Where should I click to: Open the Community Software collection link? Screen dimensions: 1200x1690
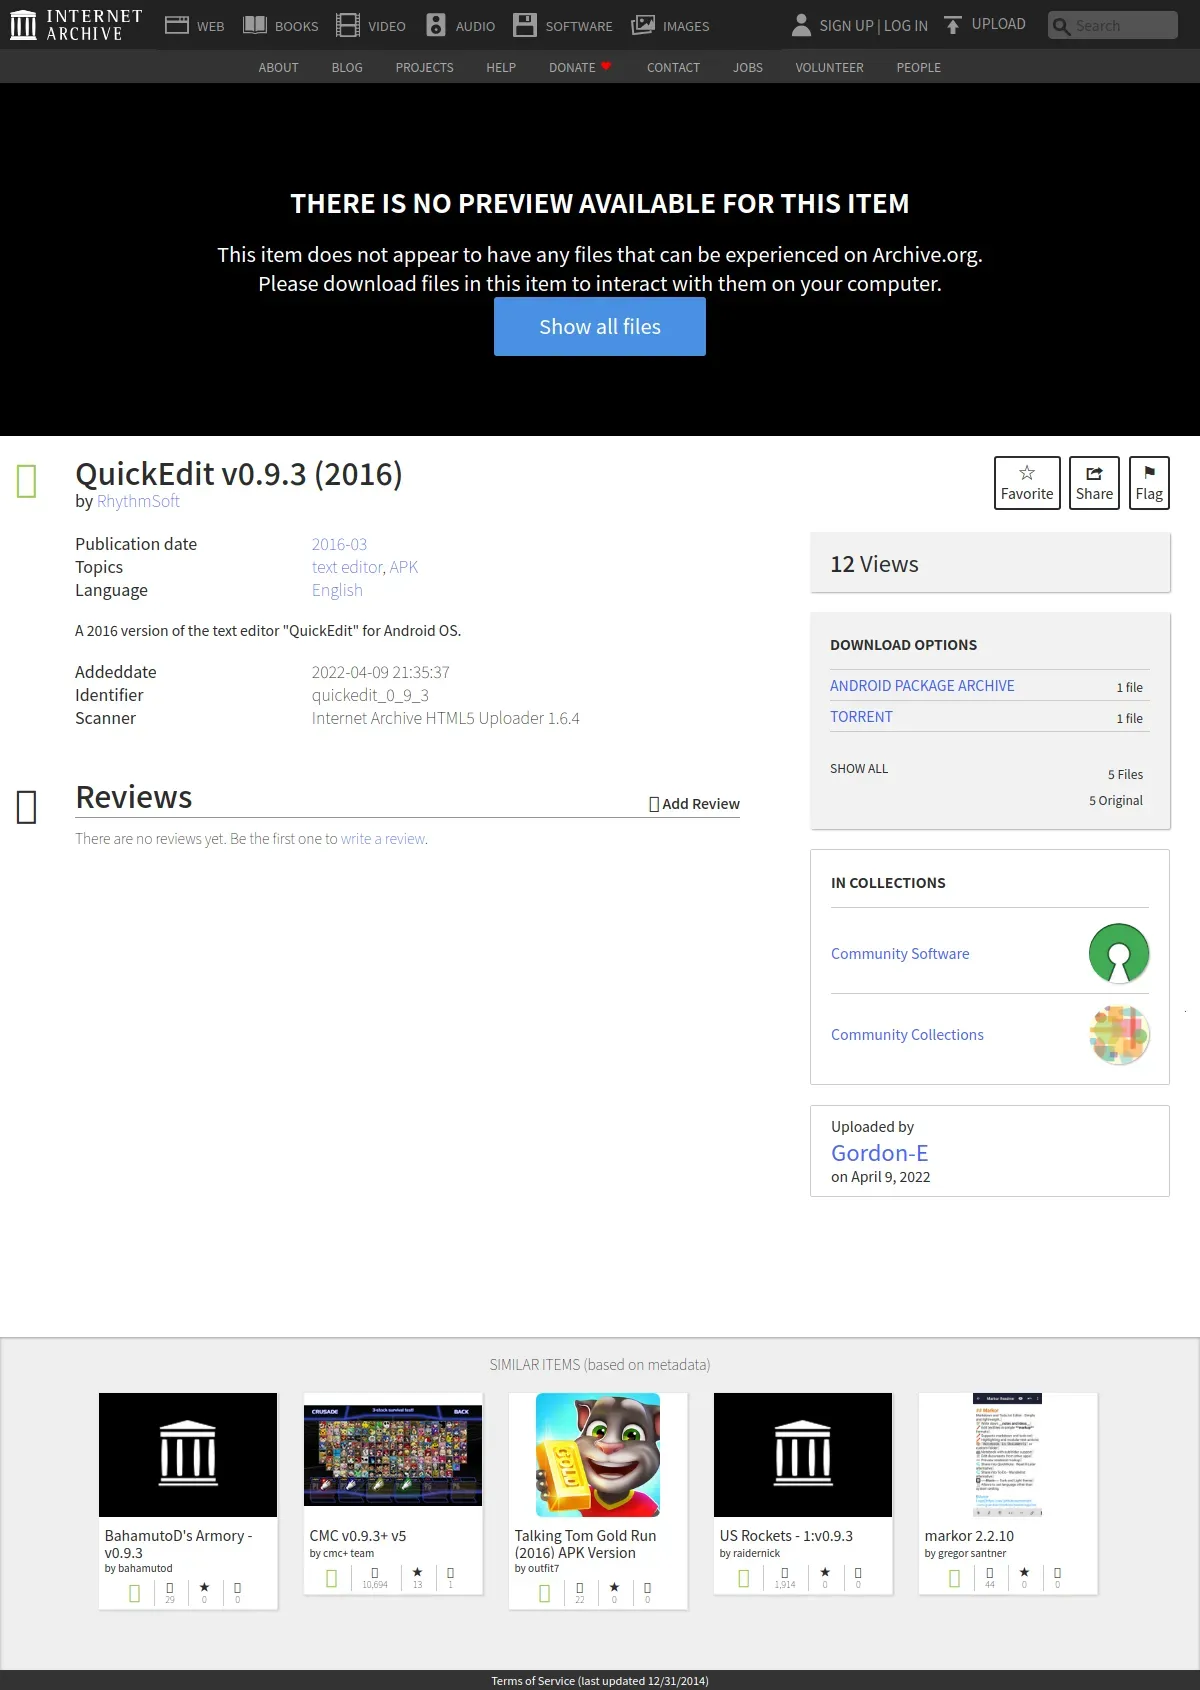[900, 954]
